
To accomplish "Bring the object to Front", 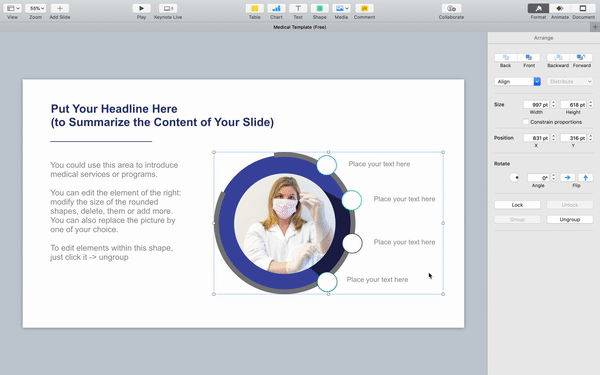I will click(529, 57).
